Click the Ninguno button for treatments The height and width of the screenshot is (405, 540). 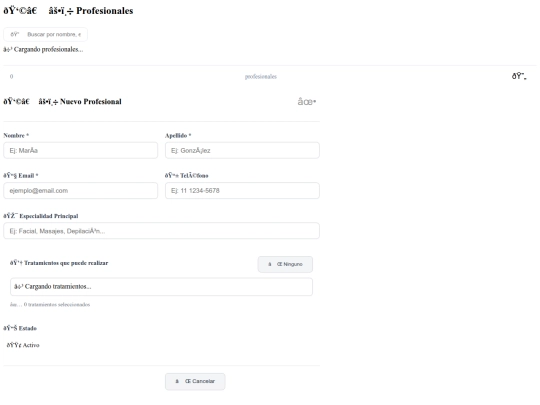[x=285, y=264]
